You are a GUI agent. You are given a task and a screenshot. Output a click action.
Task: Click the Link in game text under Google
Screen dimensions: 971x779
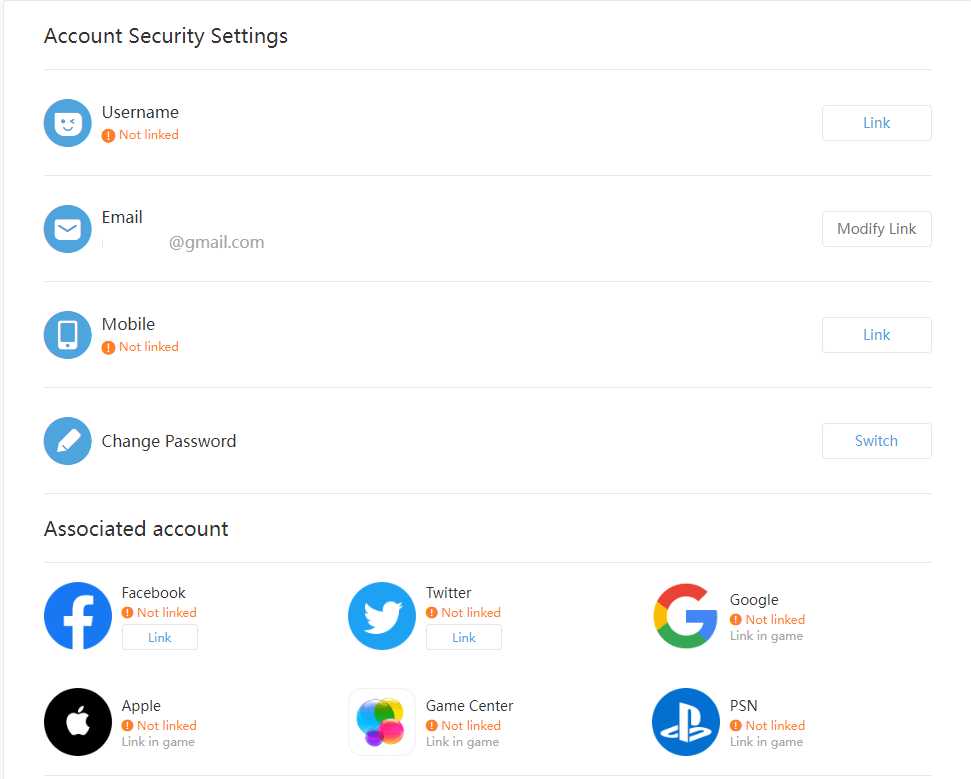[x=766, y=635]
